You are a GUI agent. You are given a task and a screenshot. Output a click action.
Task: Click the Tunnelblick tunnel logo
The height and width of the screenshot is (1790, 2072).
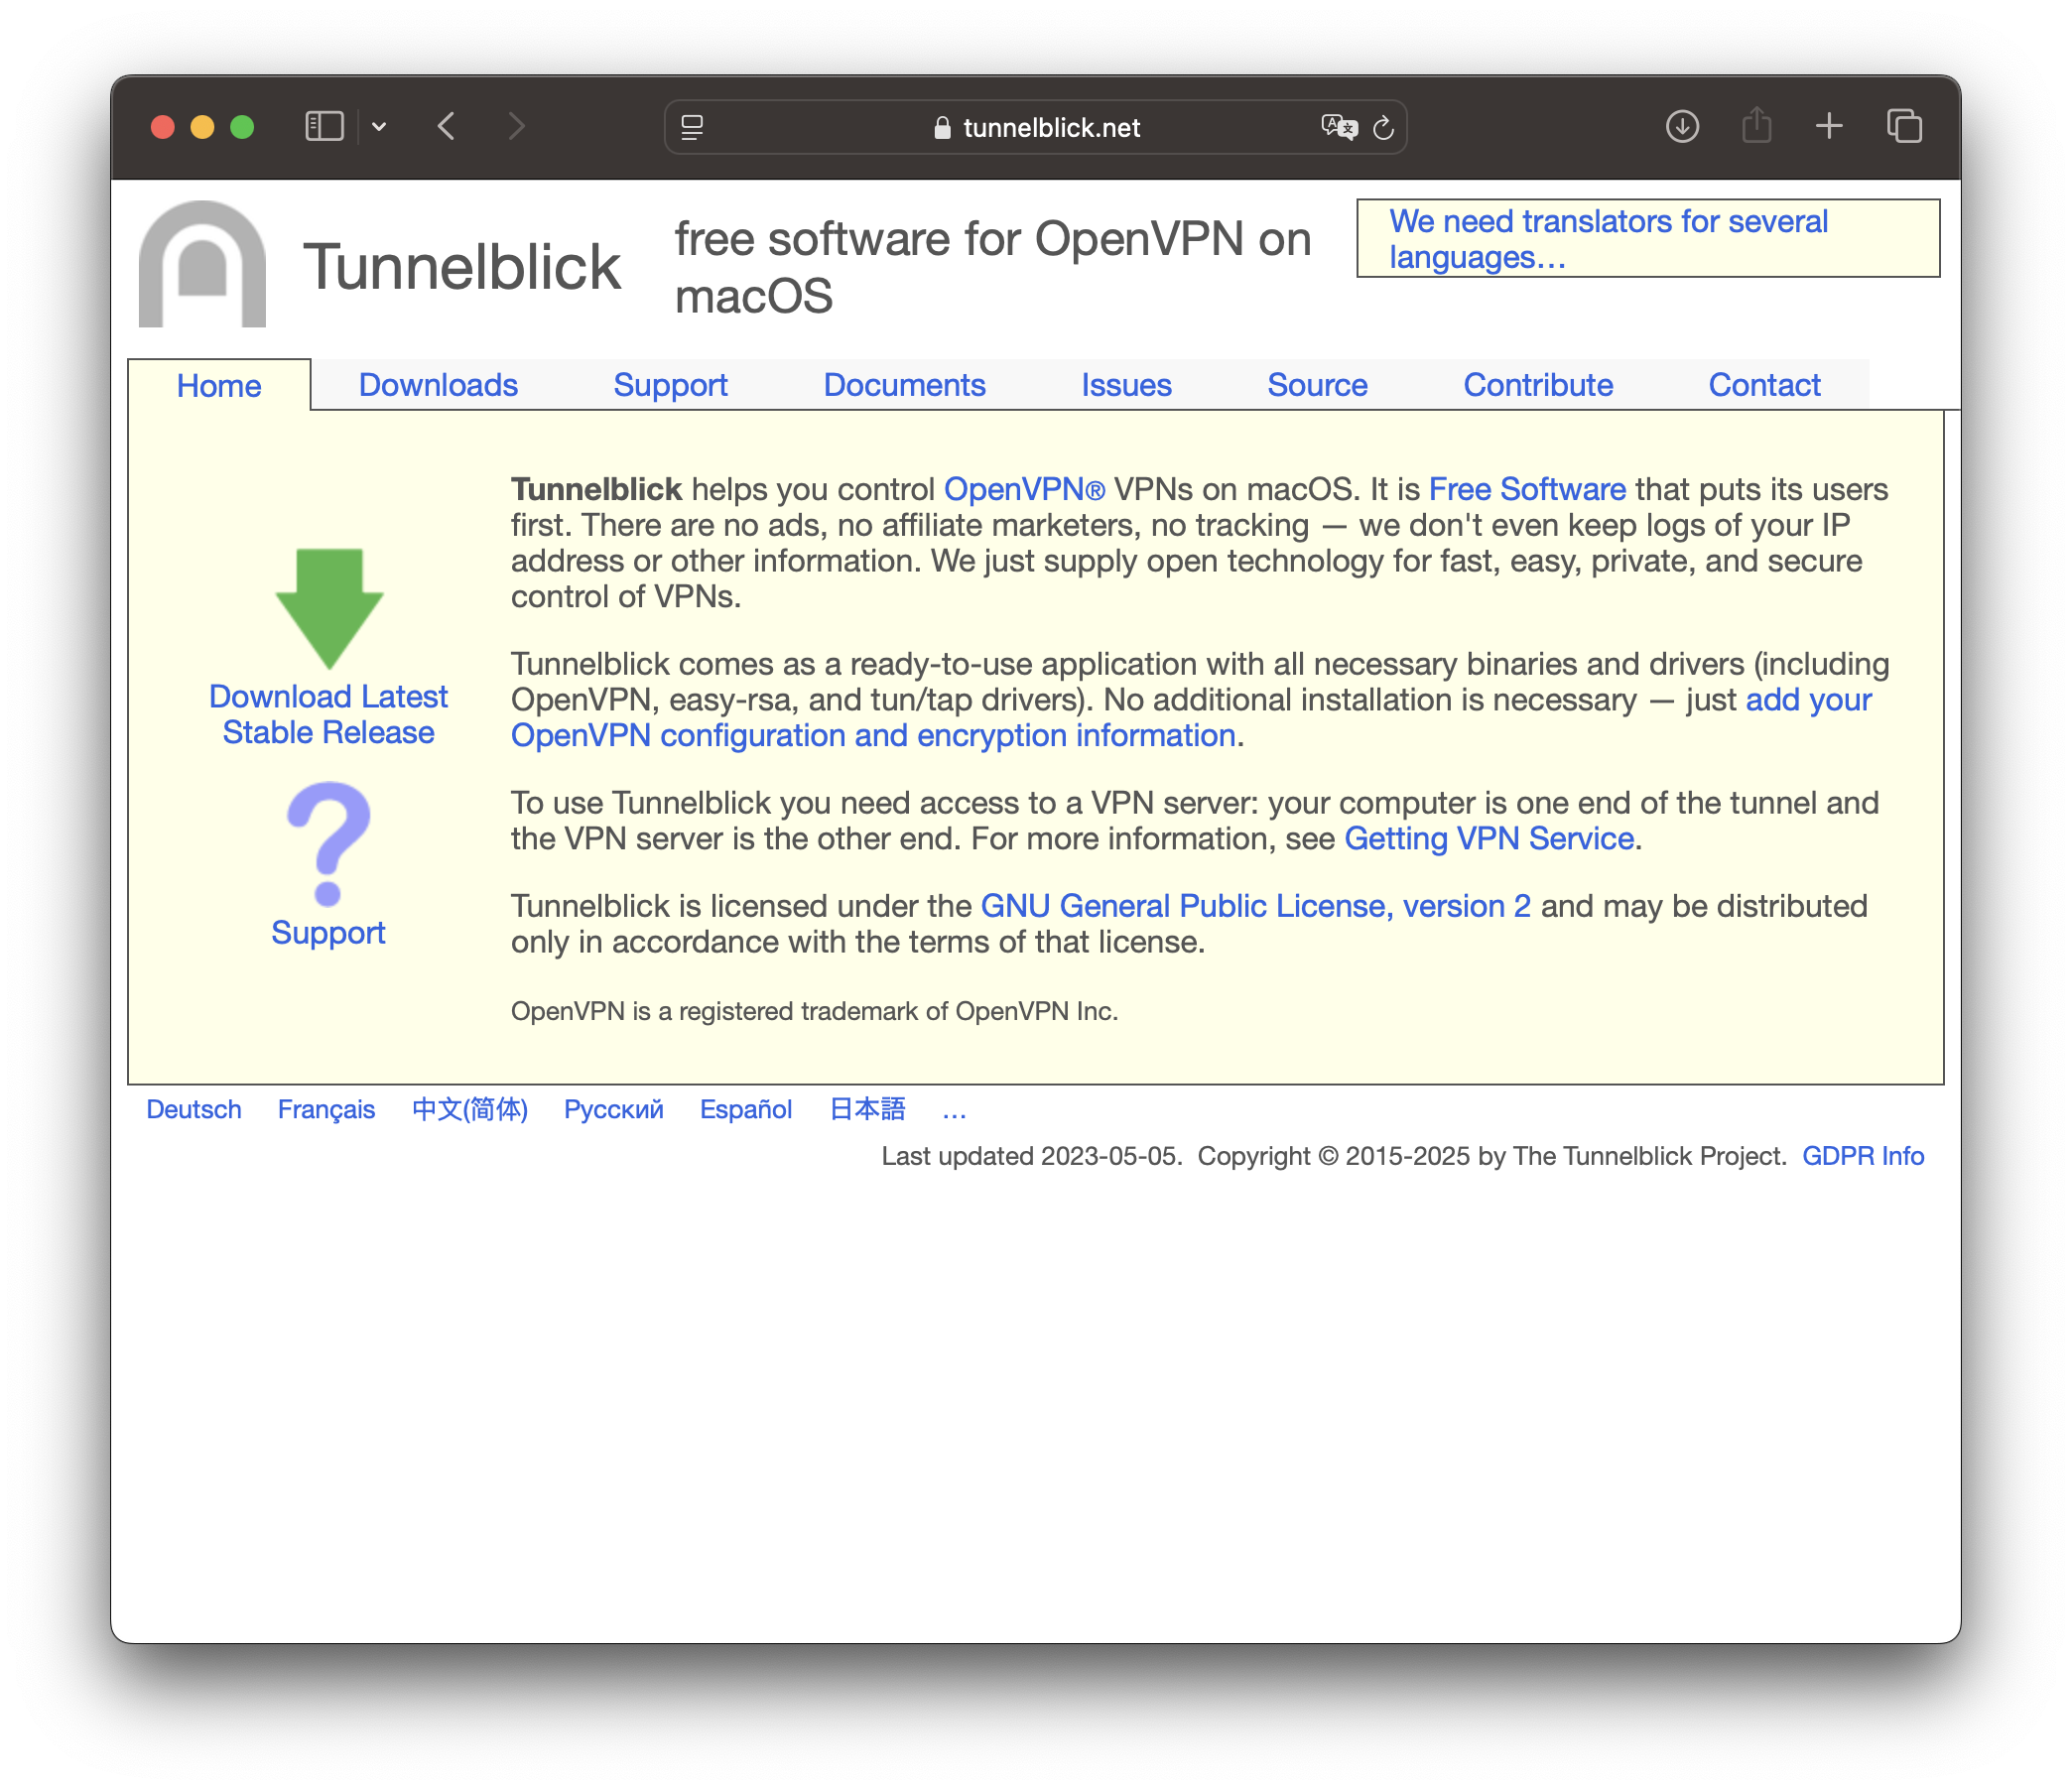point(202,264)
